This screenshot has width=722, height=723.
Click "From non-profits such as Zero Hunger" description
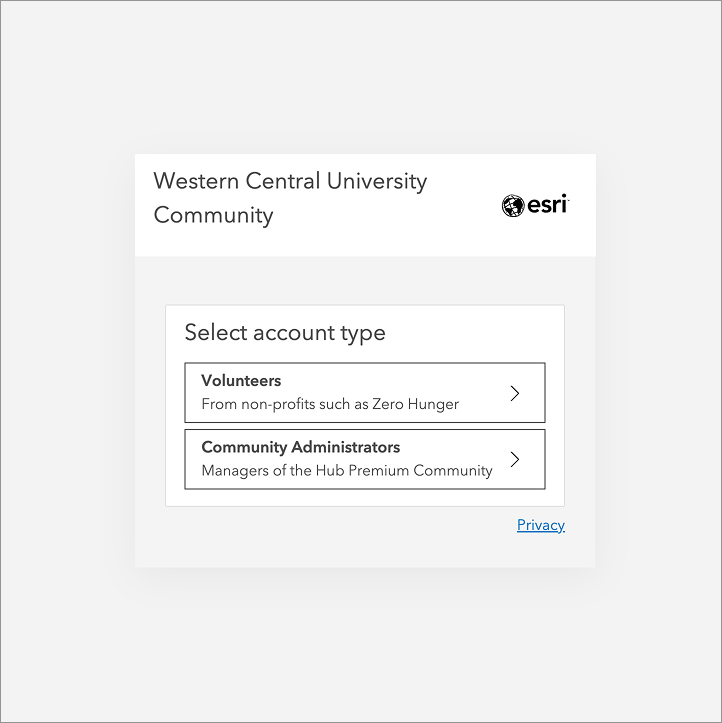(x=330, y=405)
